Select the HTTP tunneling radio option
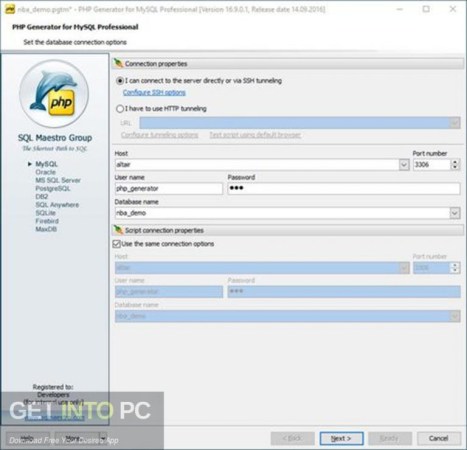467x450 pixels. click(120, 109)
